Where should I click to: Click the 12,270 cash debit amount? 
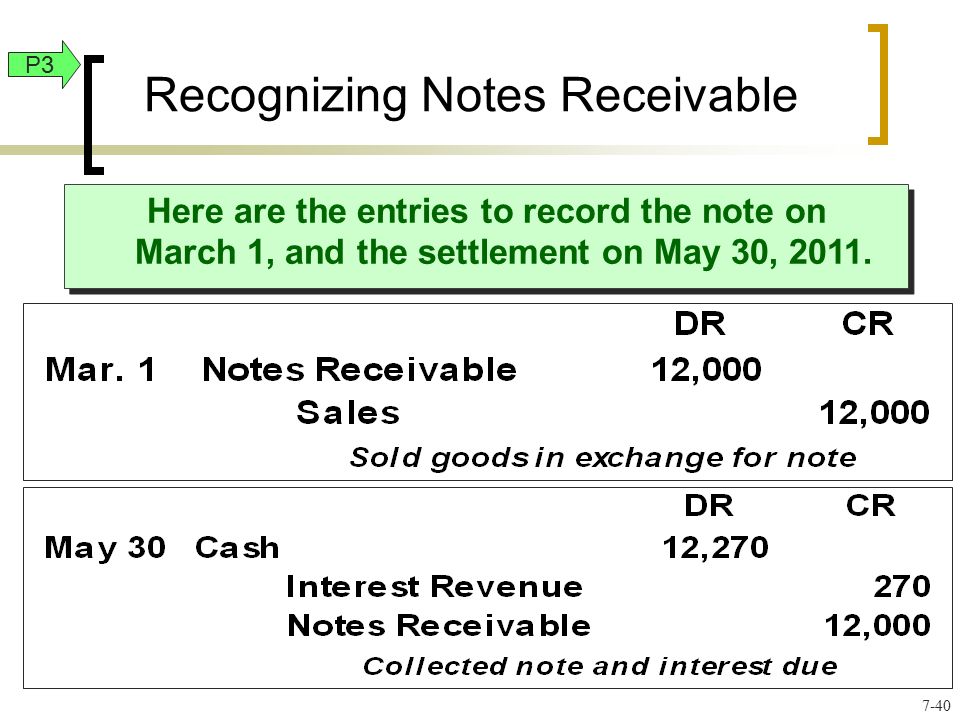[x=715, y=547]
